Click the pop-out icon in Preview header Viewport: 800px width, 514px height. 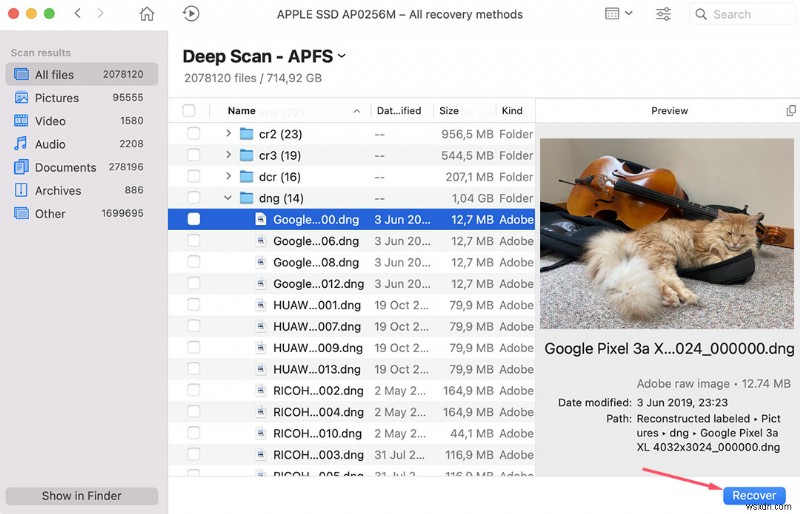coord(791,111)
